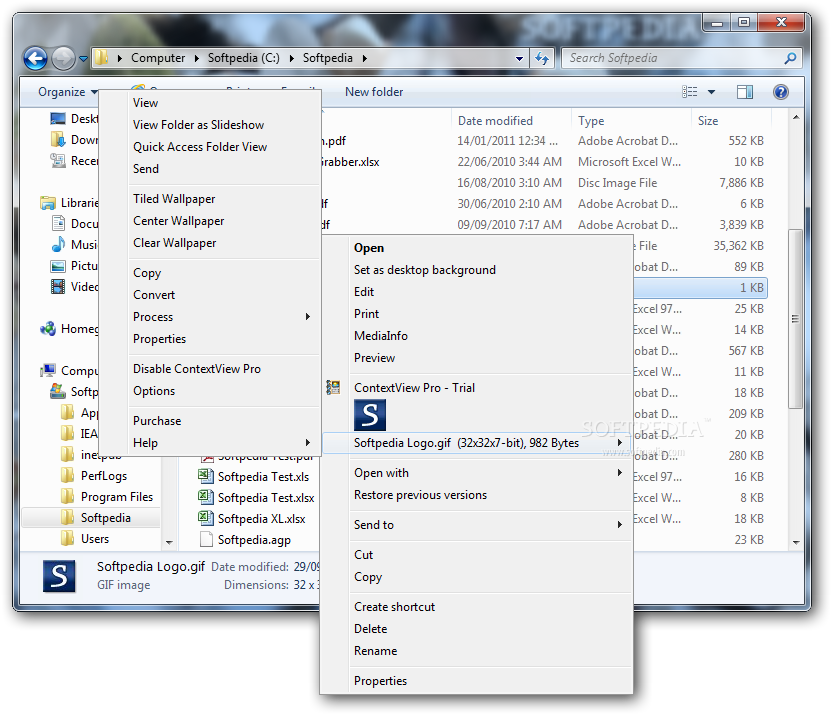Click the refresh button next to address bar

[x=541, y=58]
